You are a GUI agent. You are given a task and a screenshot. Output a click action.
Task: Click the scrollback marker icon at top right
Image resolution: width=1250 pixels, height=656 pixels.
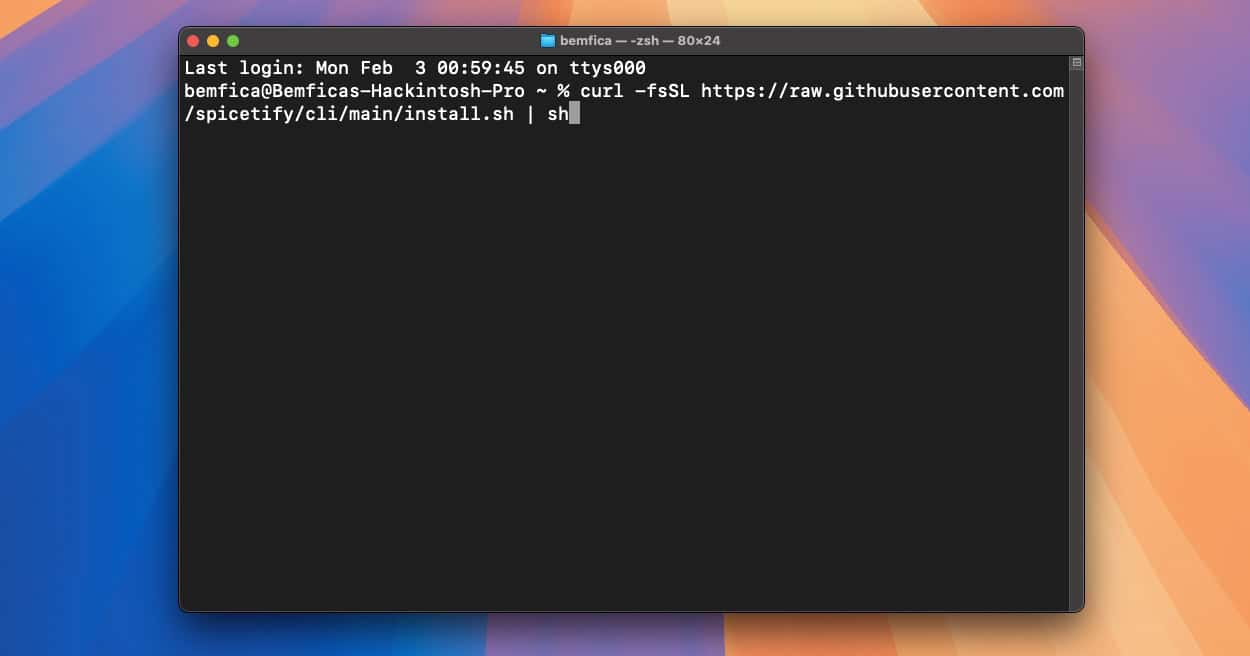tap(1077, 63)
